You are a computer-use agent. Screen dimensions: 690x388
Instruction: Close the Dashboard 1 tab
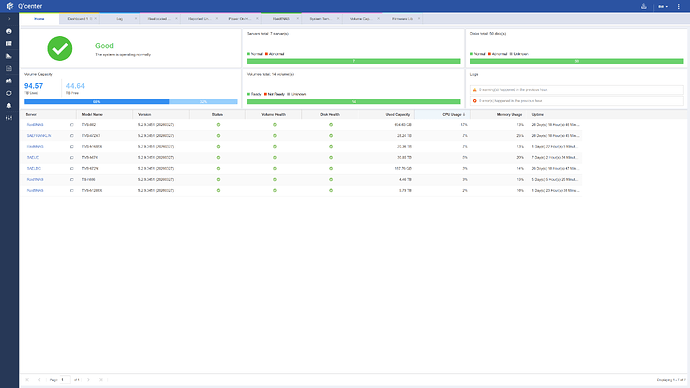click(x=95, y=18)
